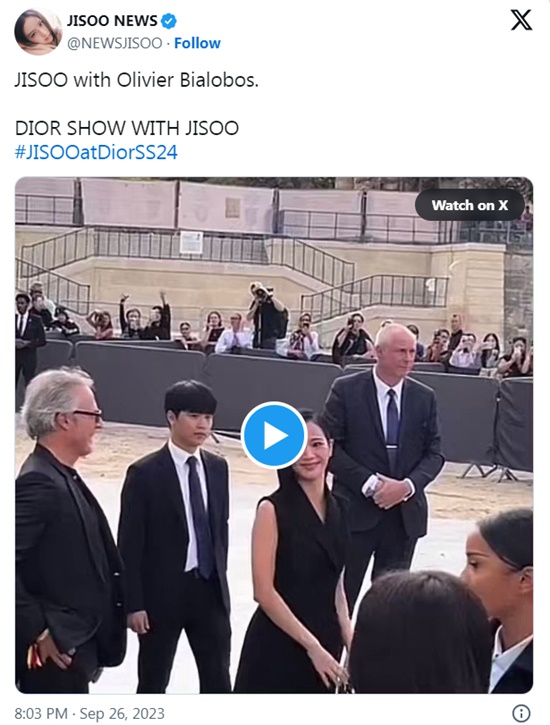This screenshot has width=550, height=725.
Task: Open the #JISOOatDiorSS24 hashtag
Action: pyautogui.click(x=96, y=152)
